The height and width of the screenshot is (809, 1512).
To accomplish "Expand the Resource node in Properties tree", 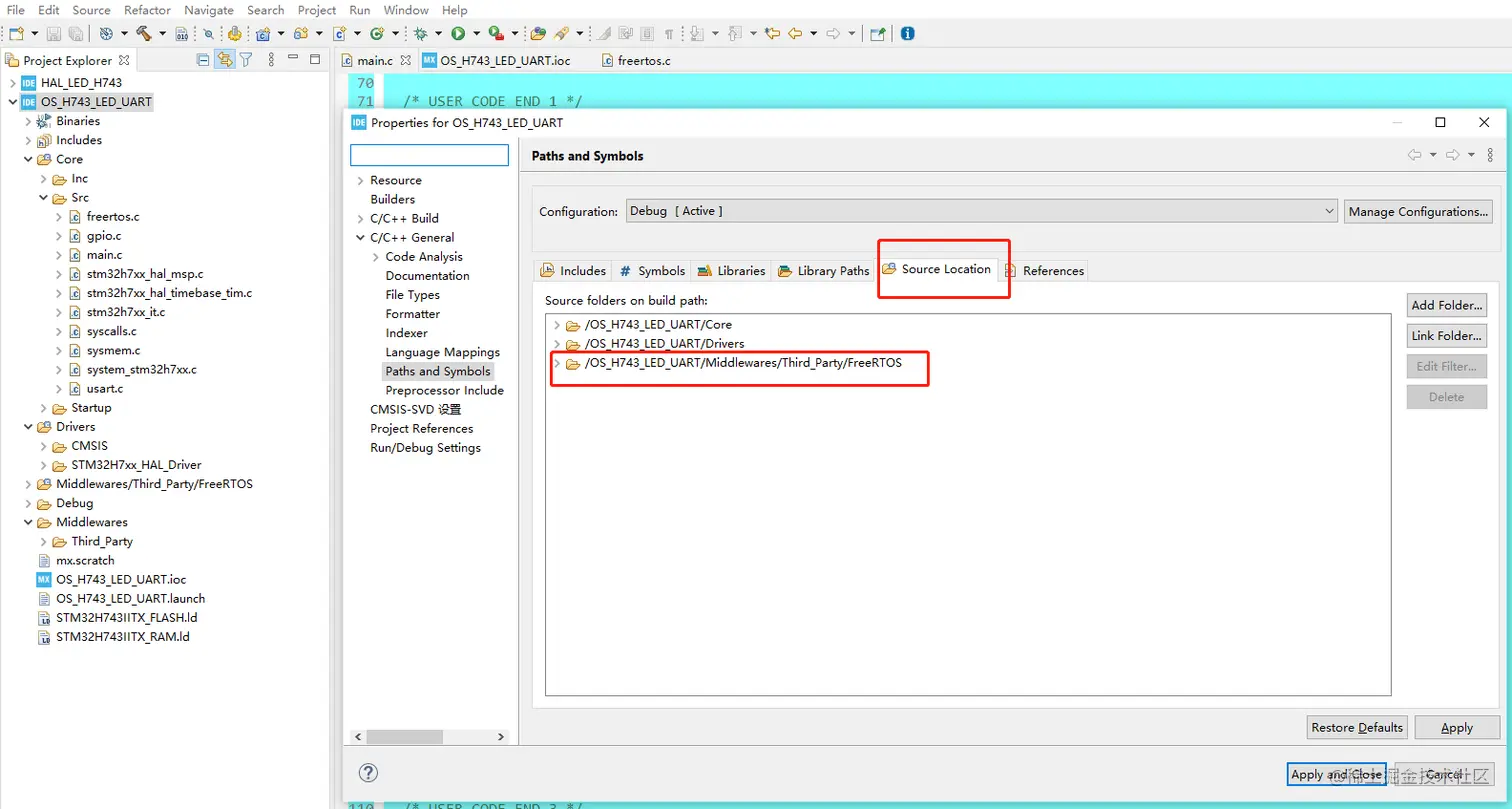I will tap(360, 180).
